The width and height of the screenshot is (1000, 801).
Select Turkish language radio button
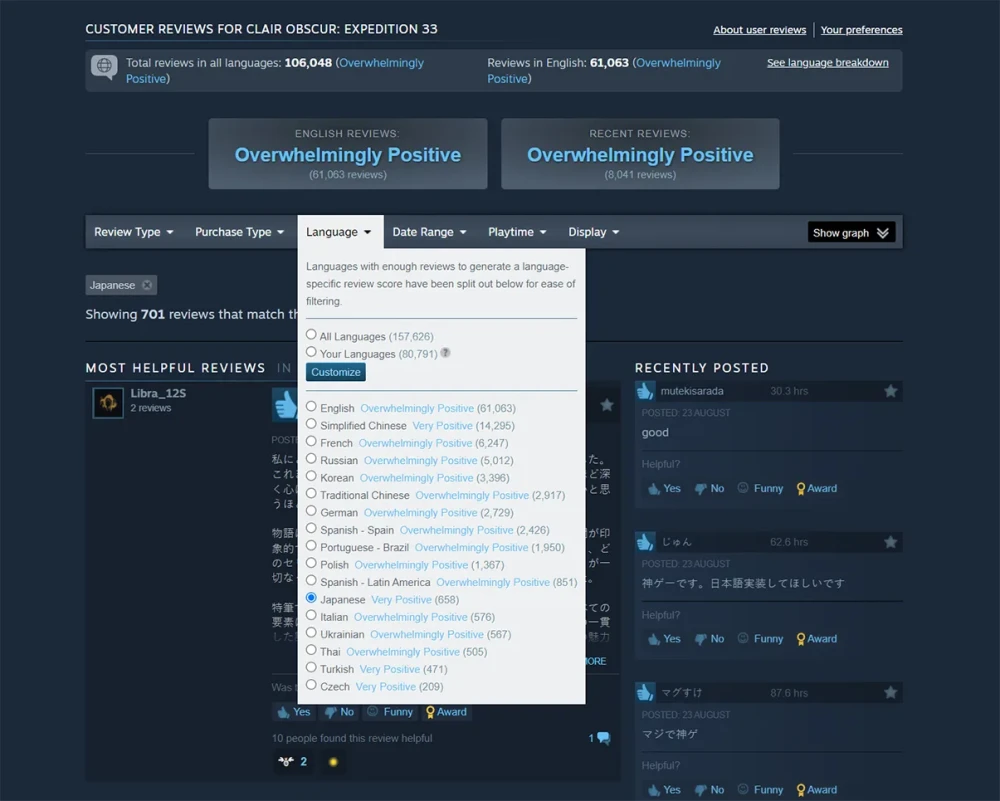coord(311,667)
